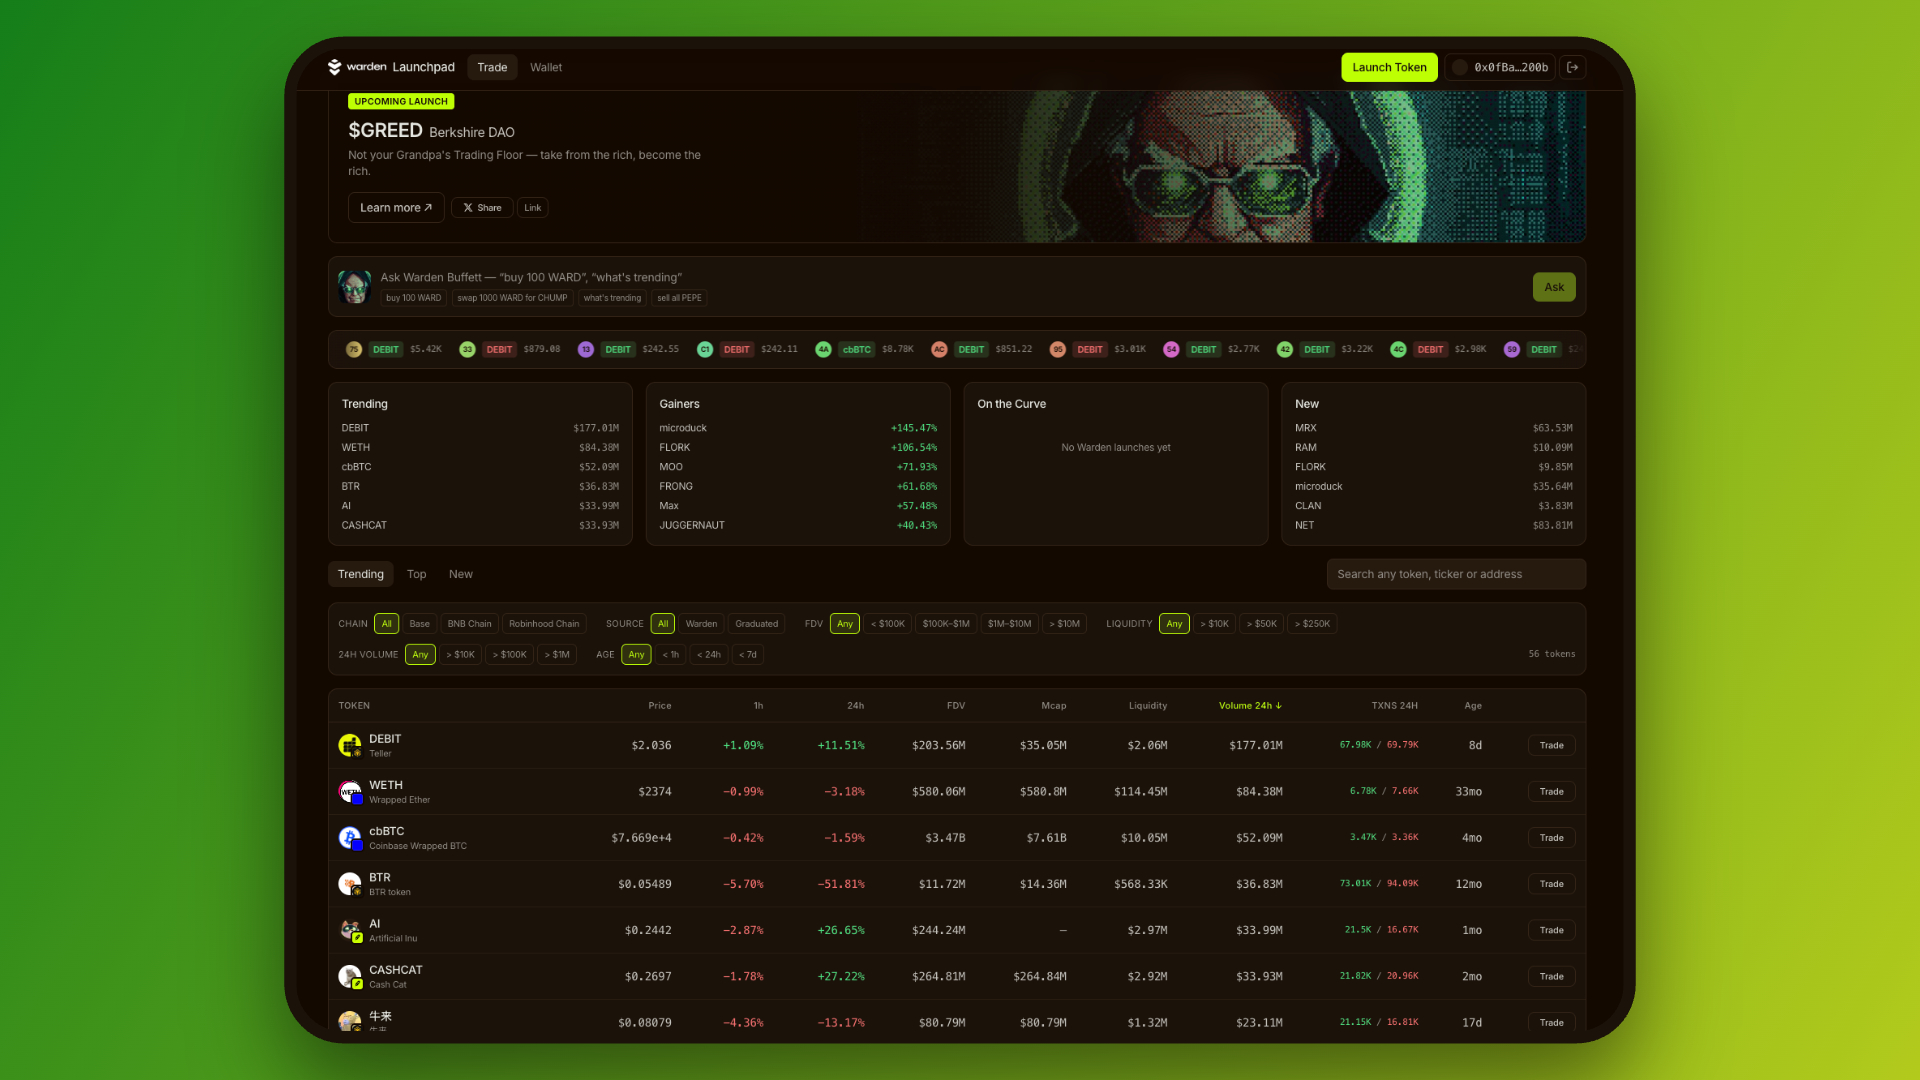Sort table by the Liquidity column
The width and height of the screenshot is (1920, 1080).
[1148, 706]
